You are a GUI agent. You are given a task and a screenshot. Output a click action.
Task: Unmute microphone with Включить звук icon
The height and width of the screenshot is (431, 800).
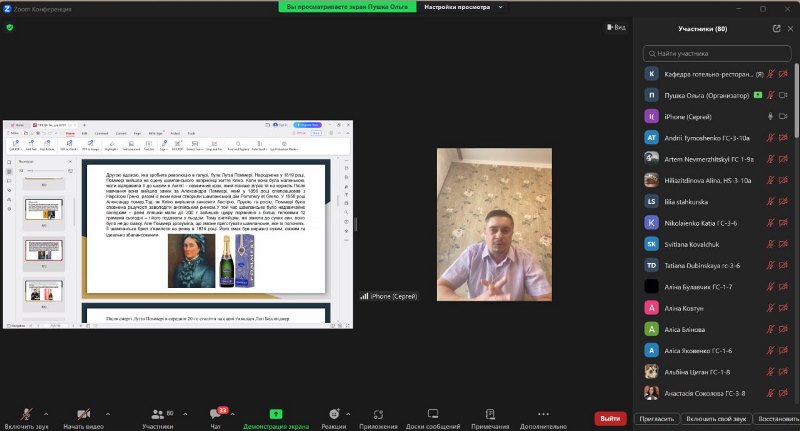pyautogui.click(x=27, y=415)
